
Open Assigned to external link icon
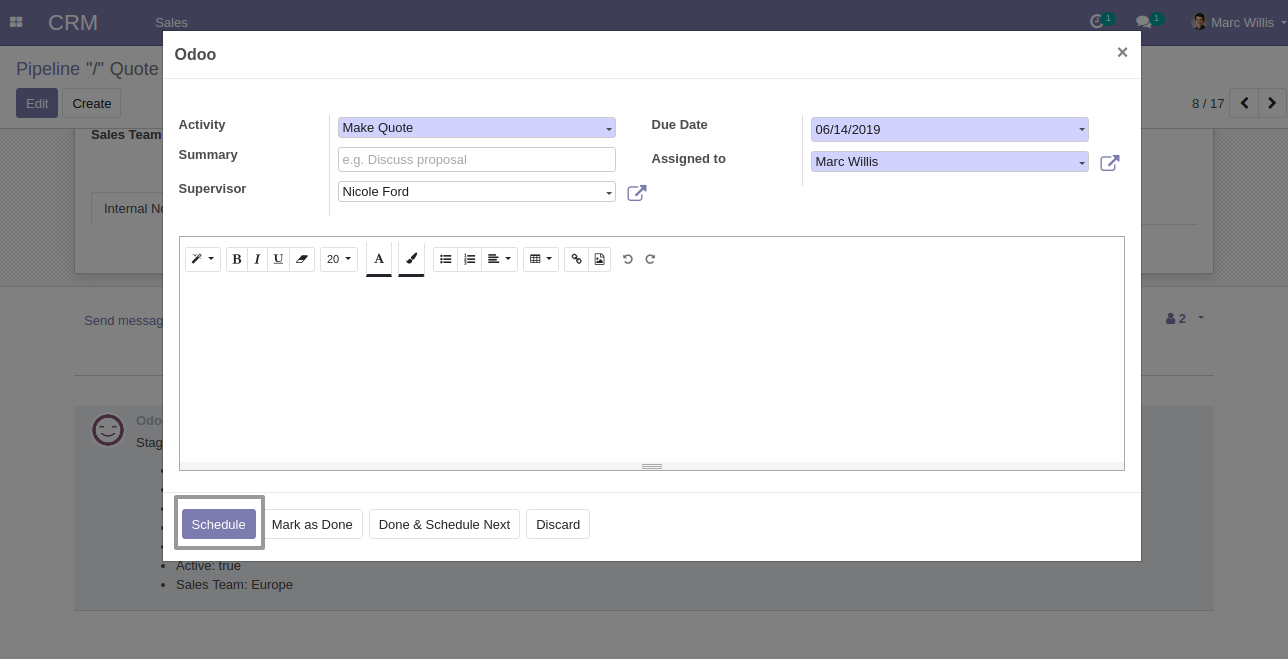tap(1109, 163)
